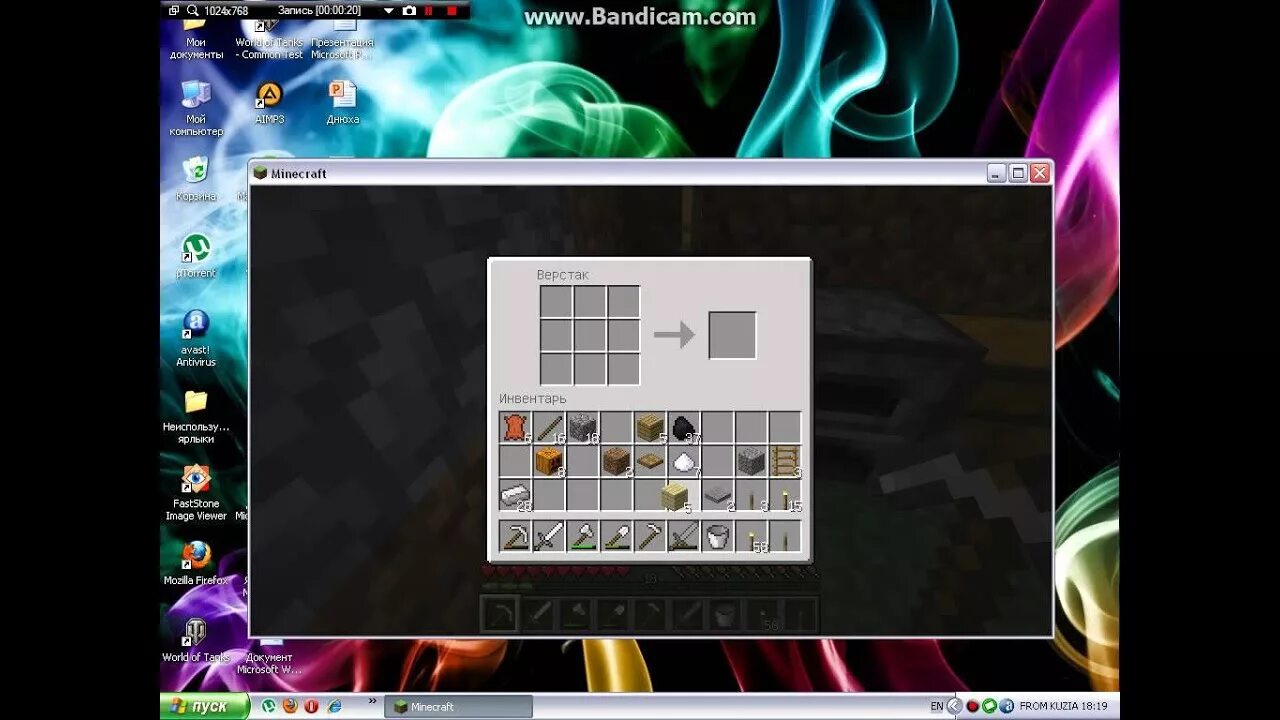Expand hidden system tray icons arrow

[954, 706]
